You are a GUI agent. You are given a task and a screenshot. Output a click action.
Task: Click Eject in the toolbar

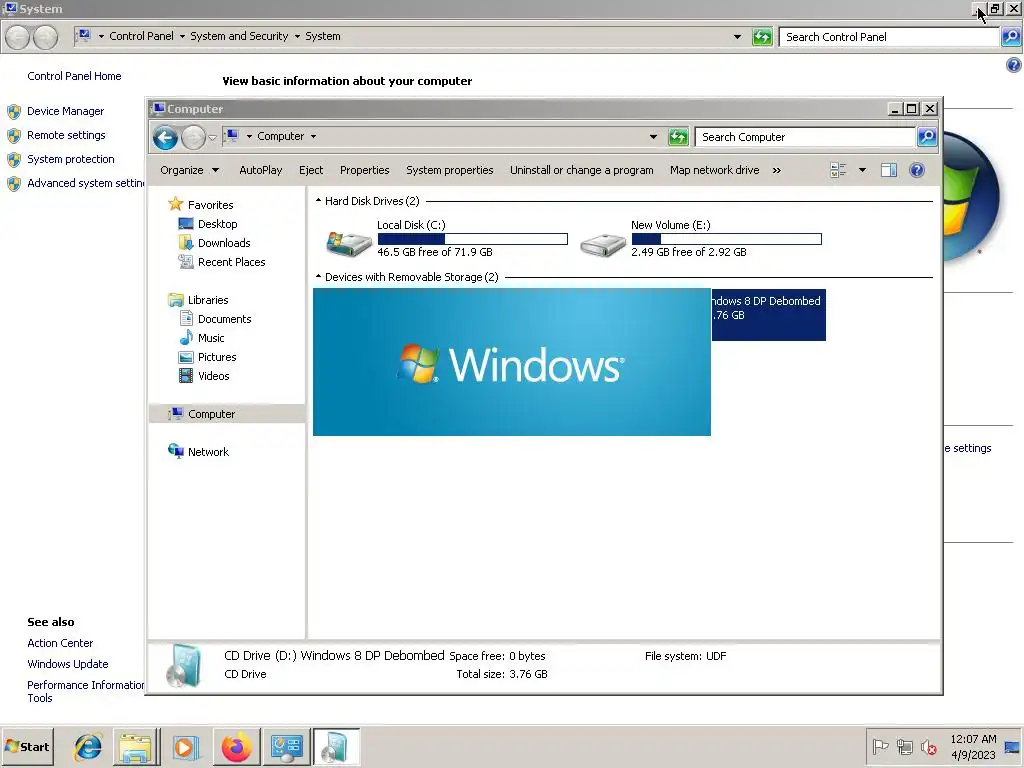(311, 170)
